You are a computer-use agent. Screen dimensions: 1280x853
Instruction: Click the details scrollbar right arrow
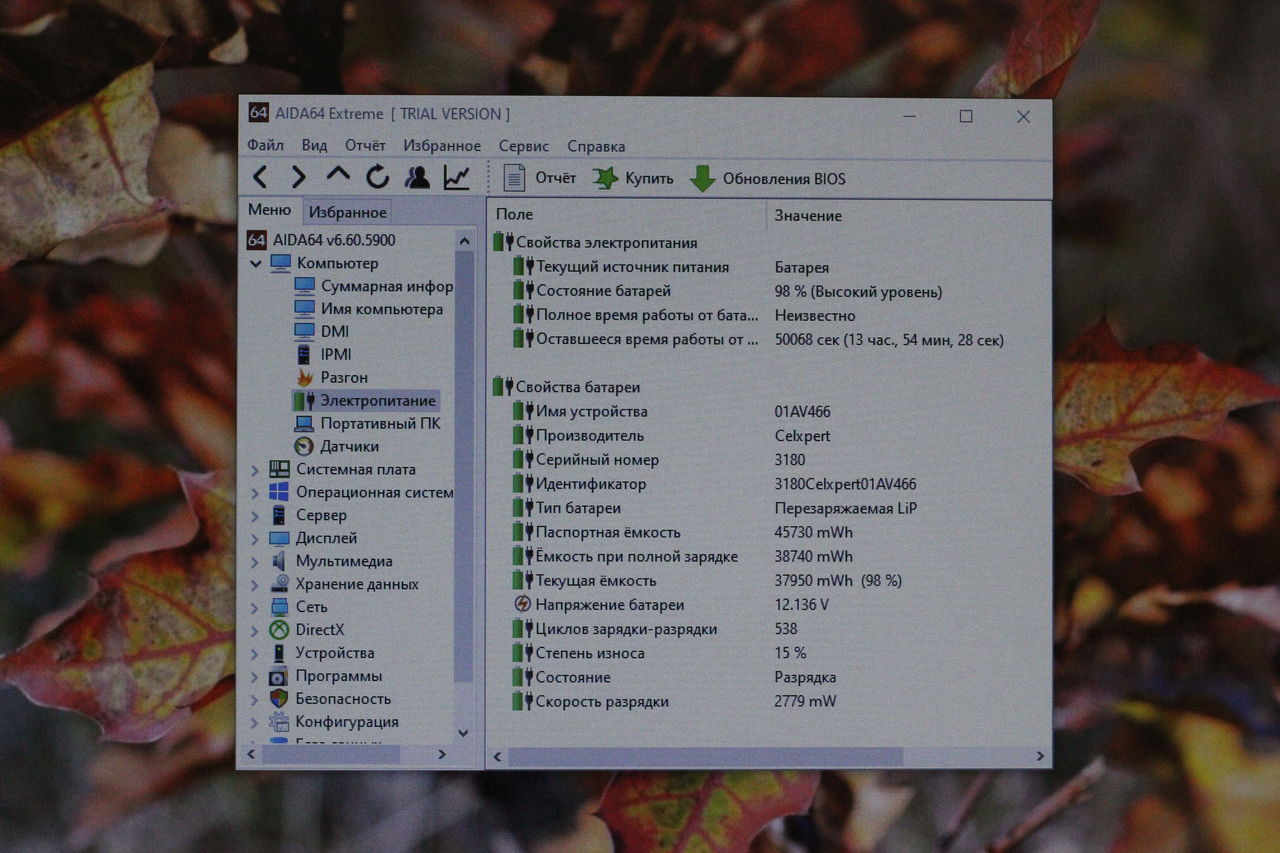click(1039, 756)
